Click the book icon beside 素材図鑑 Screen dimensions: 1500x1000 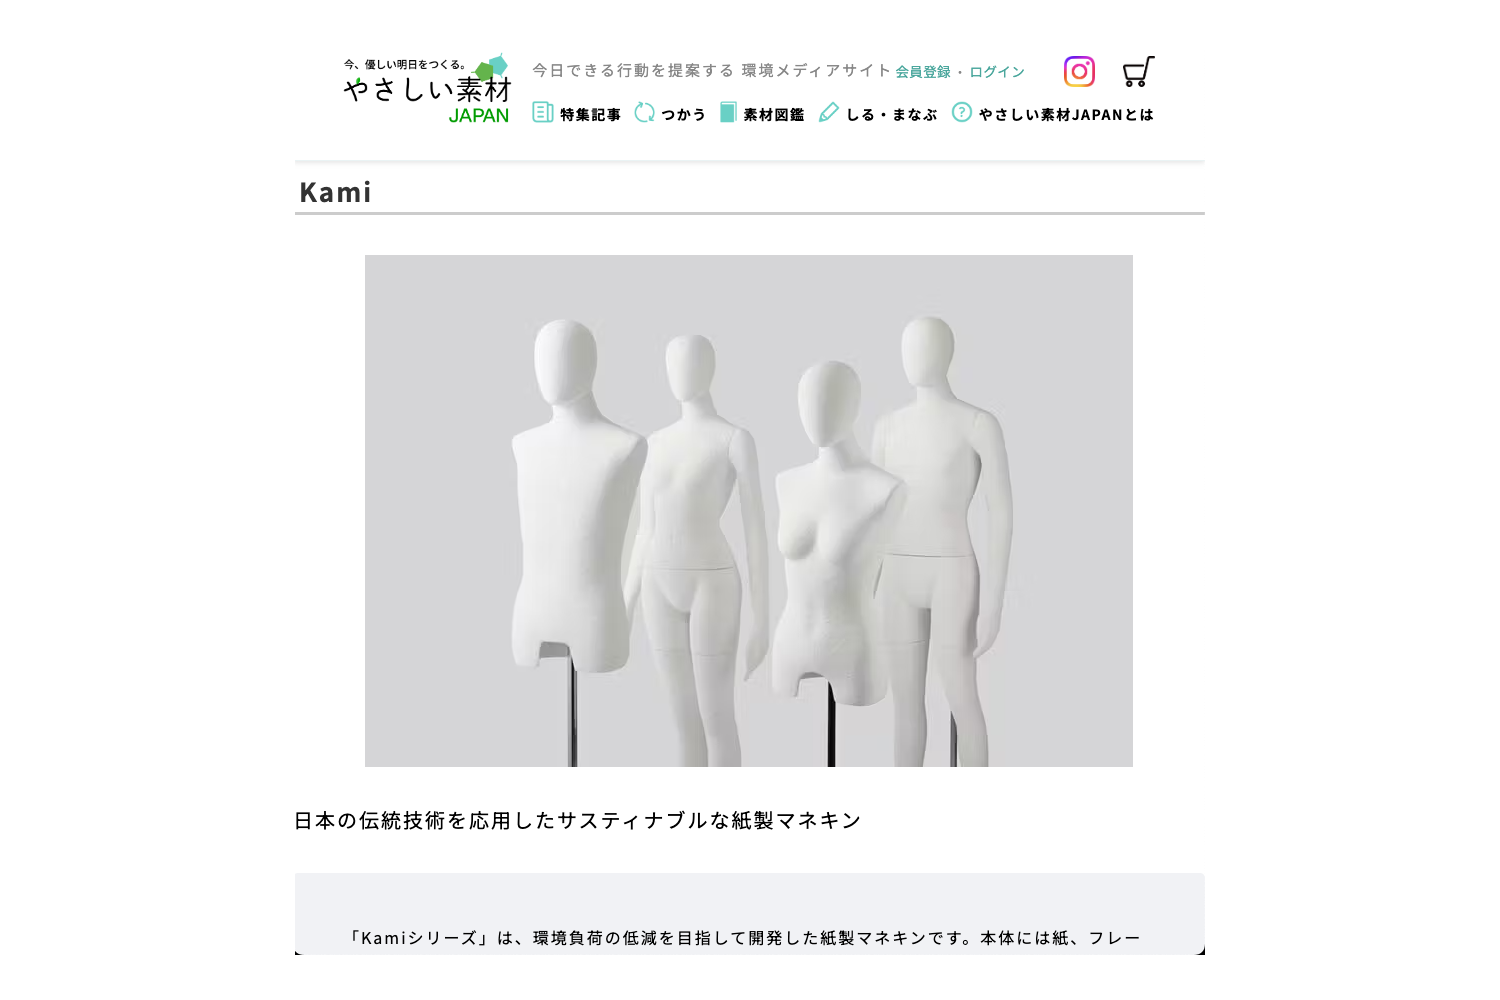(x=728, y=112)
